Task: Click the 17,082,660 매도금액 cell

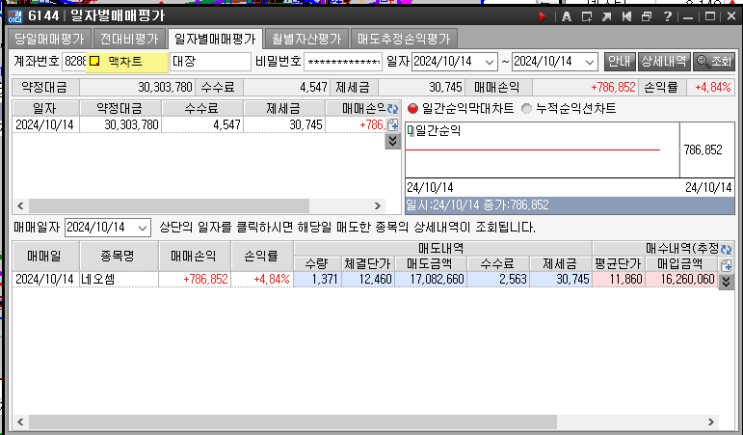Action: [x=430, y=279]
